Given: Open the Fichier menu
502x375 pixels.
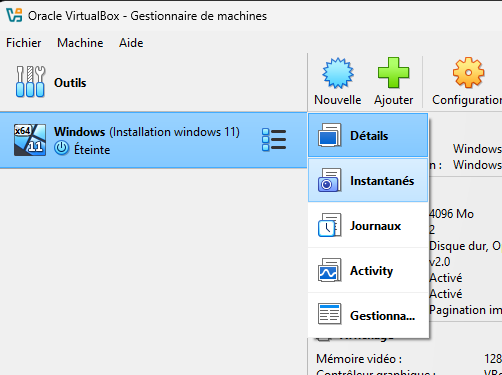Looking at the screenshot, I should coord(24,43).
